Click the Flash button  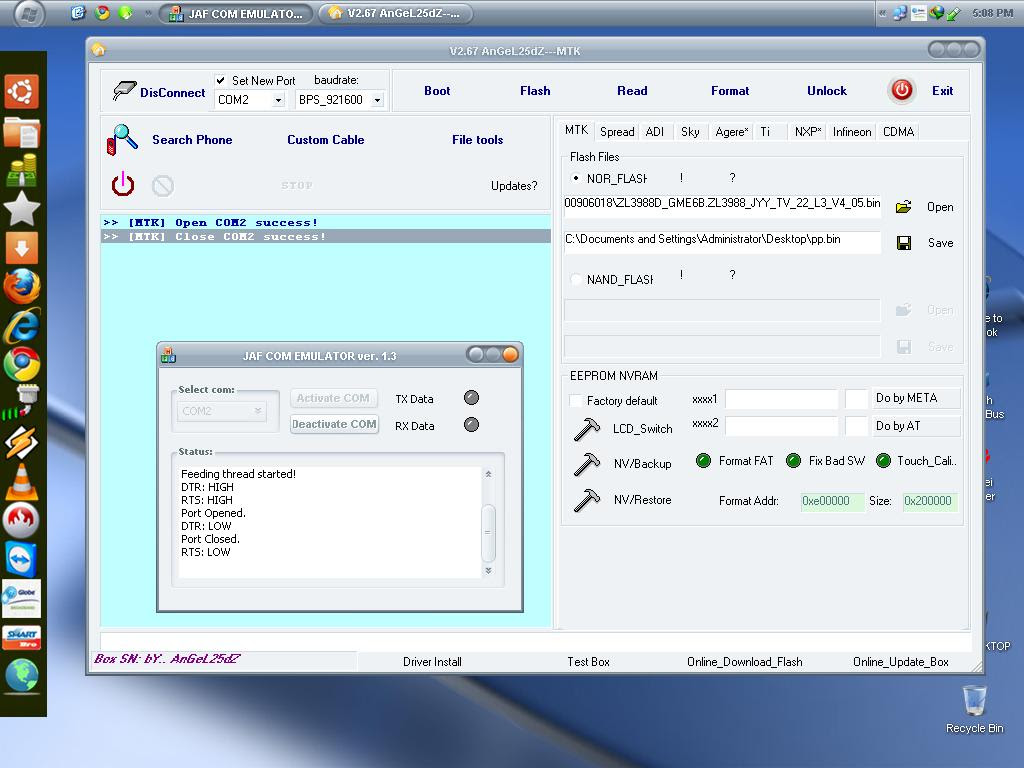[535, 91]
